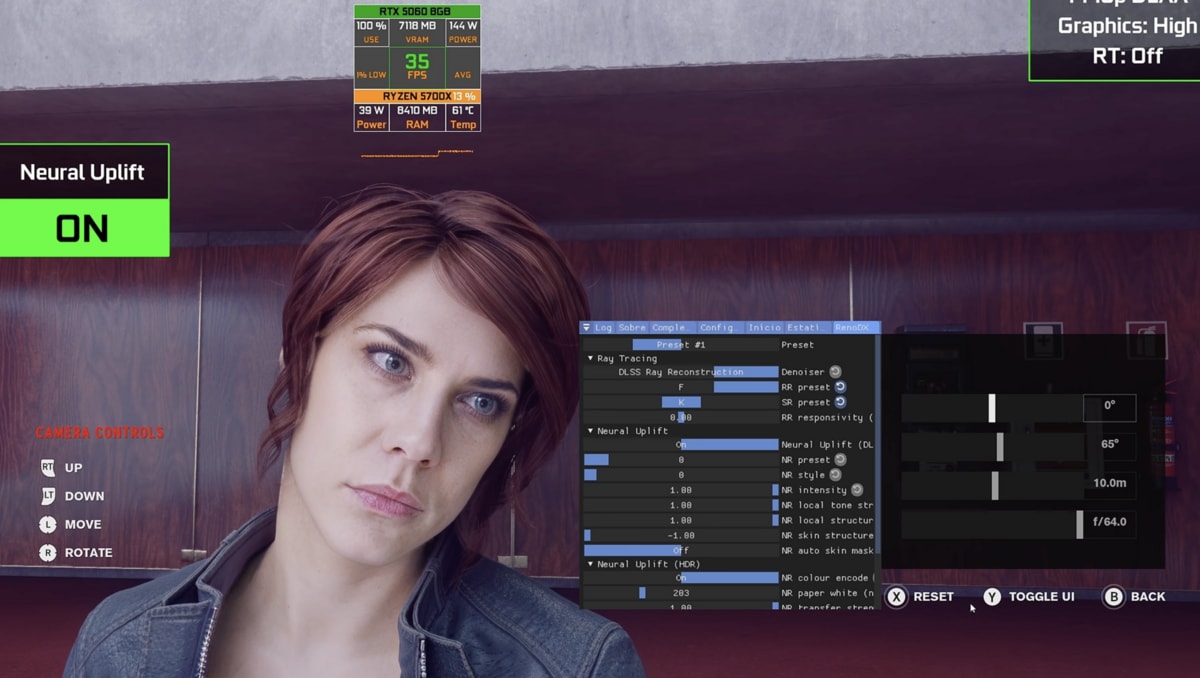This screenshot has height=678, width=1200.
Task: Click the 144 W POWER readout
Action: point(463,26)
